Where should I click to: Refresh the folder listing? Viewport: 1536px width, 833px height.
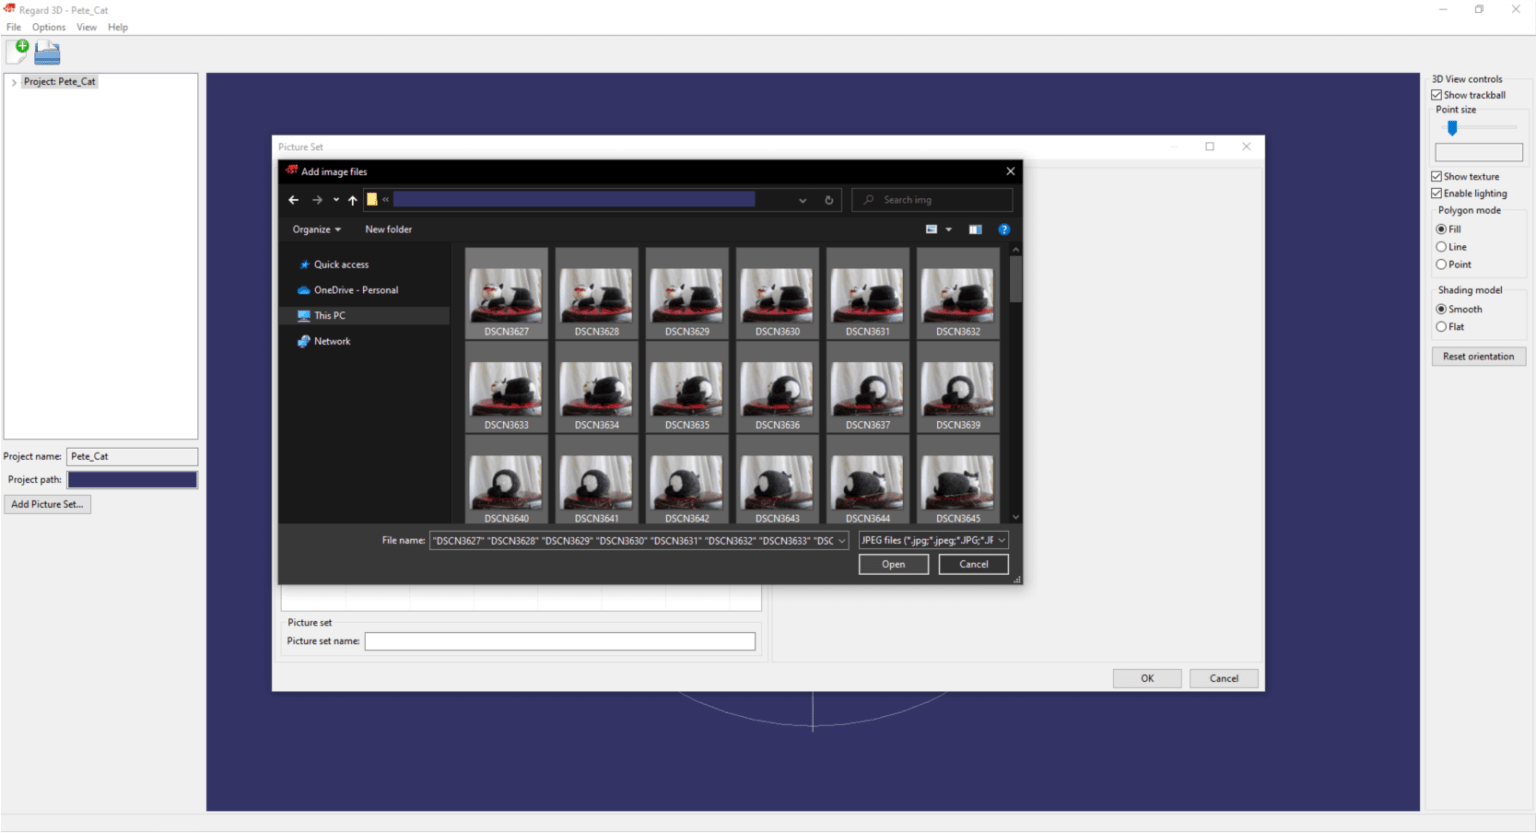click(829, 200)
